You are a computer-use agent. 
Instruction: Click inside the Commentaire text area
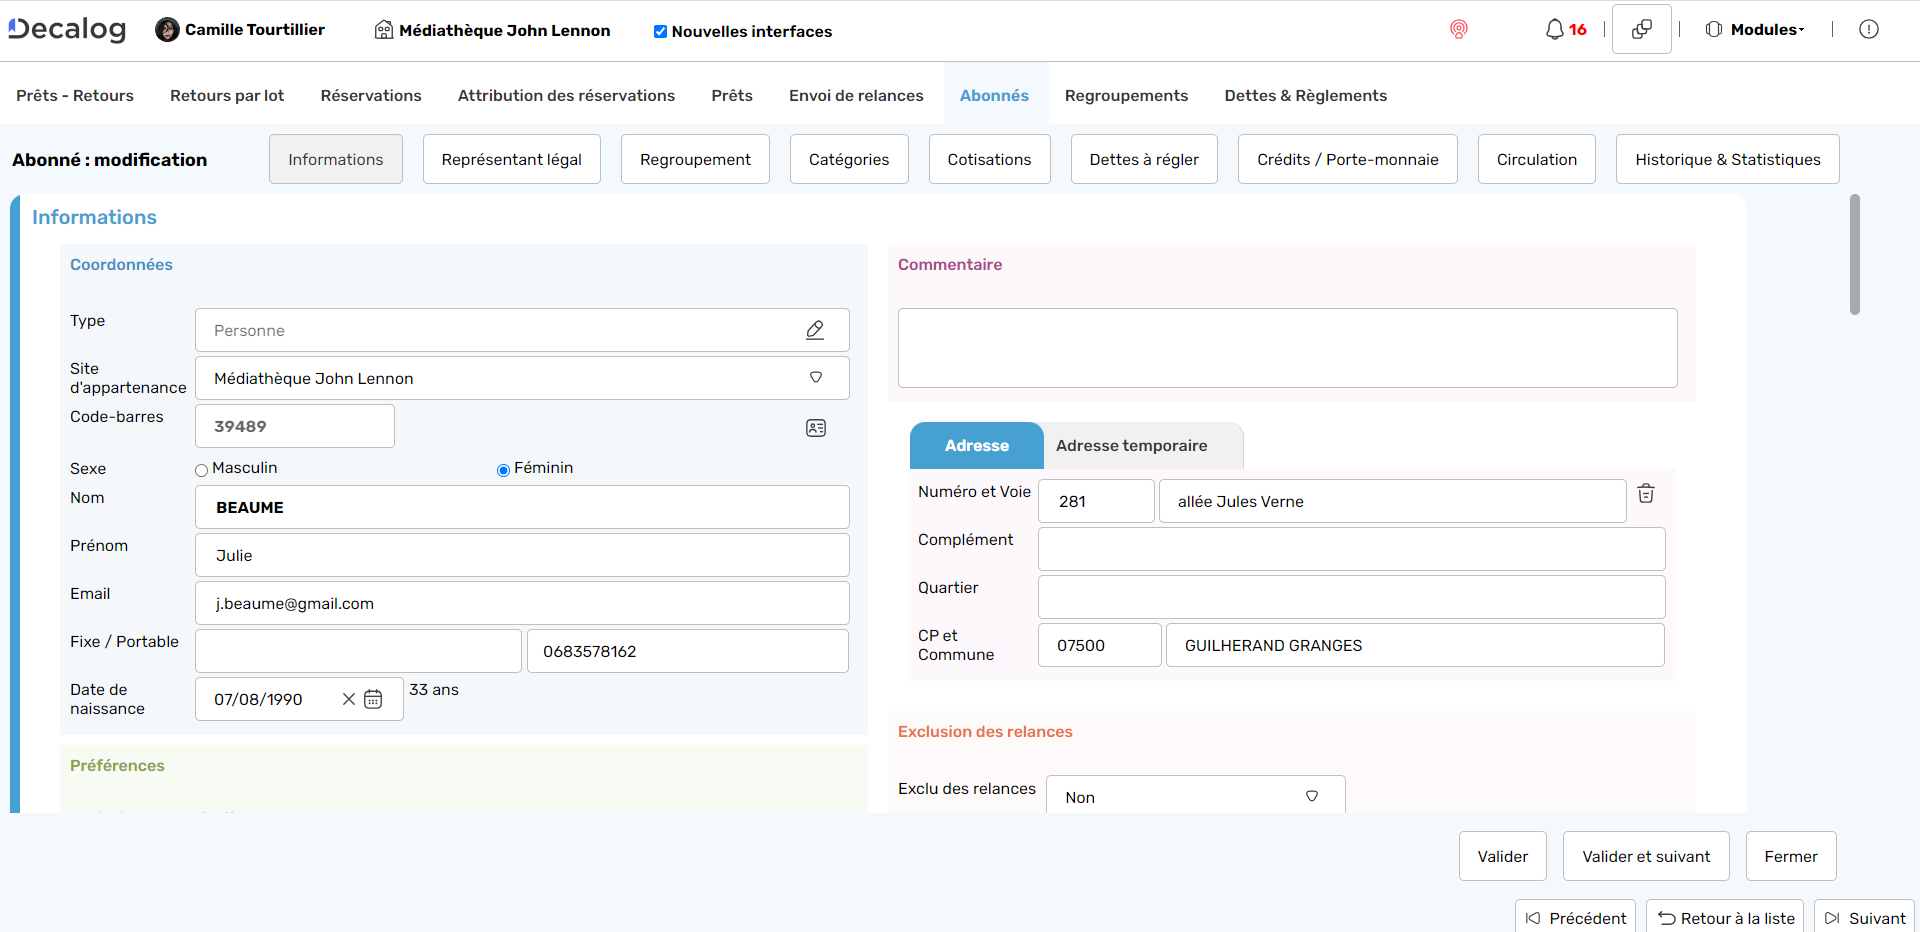coord(1287,348)
